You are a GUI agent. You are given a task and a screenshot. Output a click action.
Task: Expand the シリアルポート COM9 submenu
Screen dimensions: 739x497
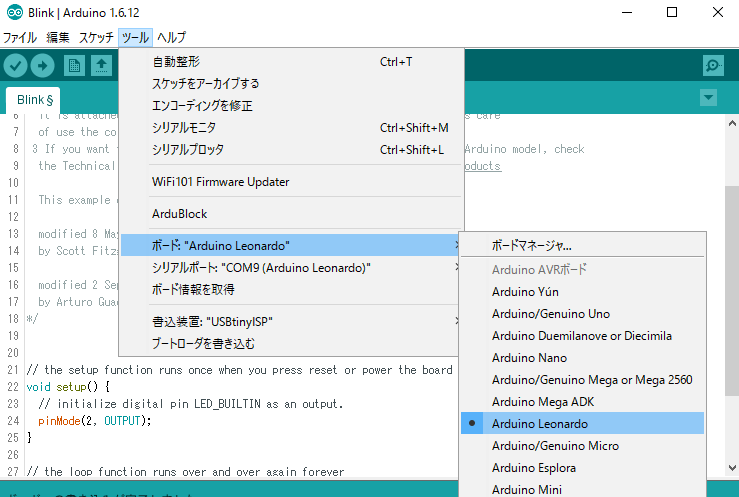coord(290,268)
